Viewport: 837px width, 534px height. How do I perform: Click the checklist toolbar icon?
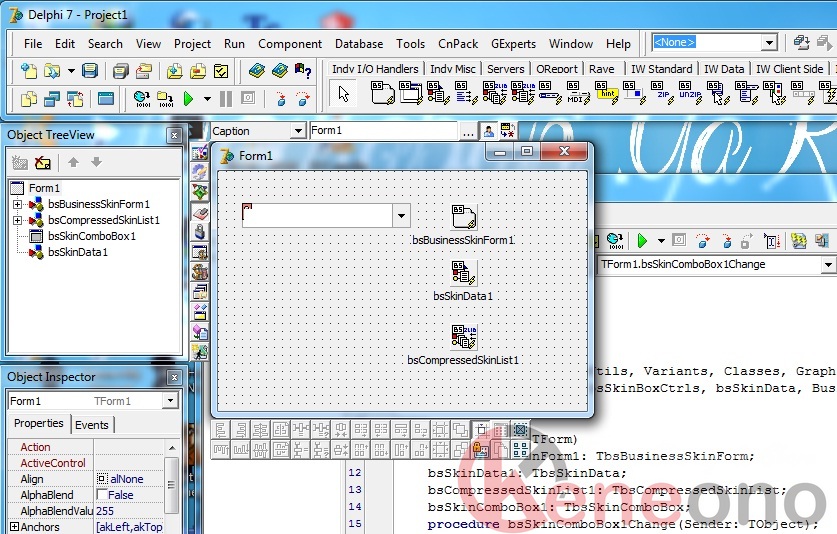(220, 70)
